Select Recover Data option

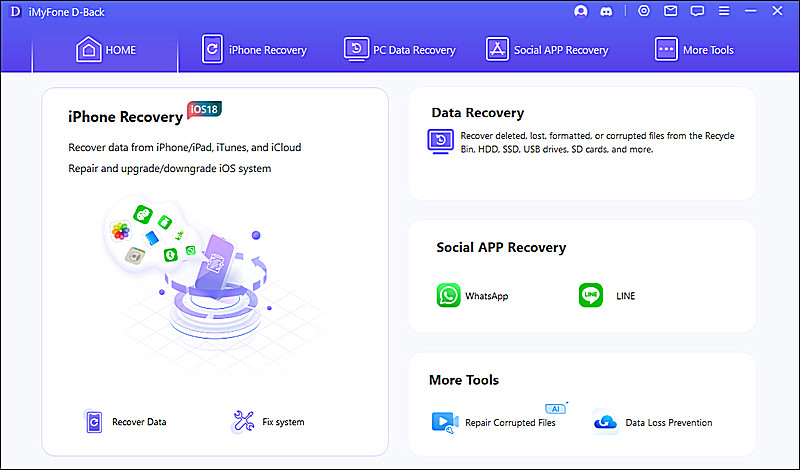coord(126,422)
